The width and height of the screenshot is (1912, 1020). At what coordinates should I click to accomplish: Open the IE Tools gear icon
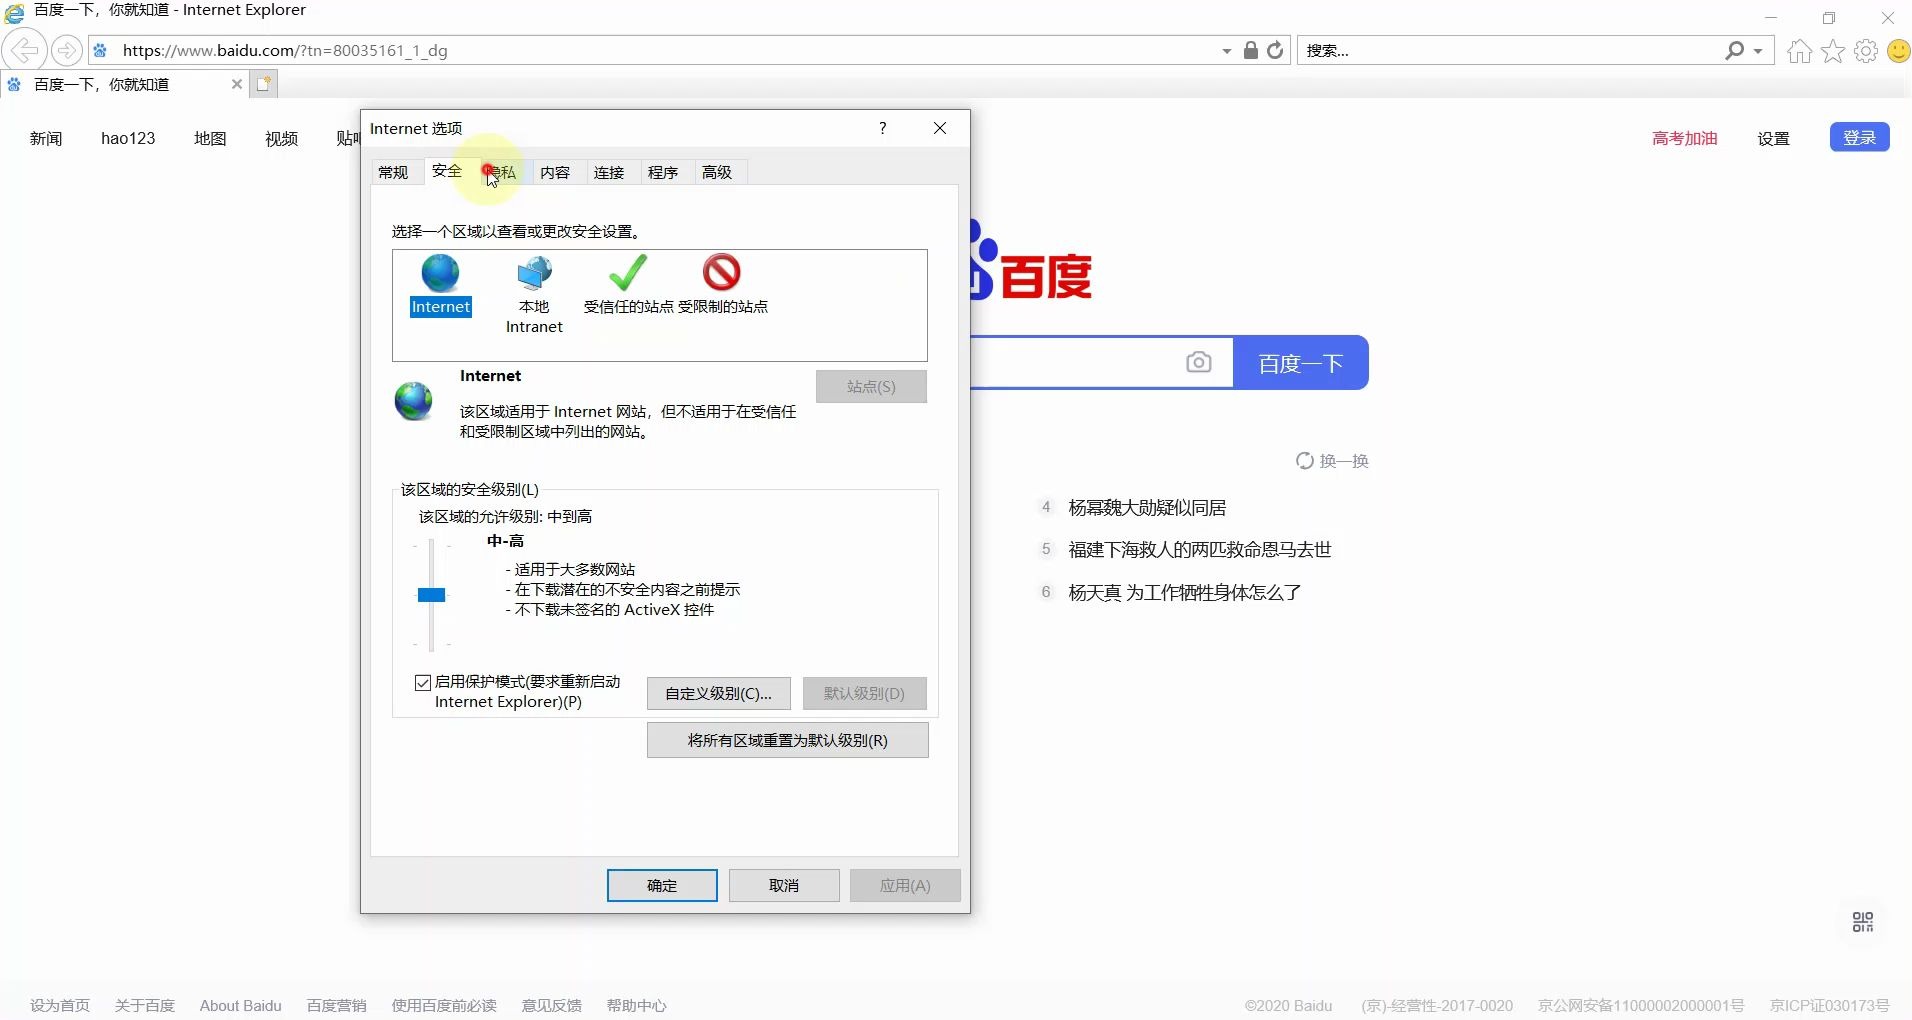(x=1866, y=51)
